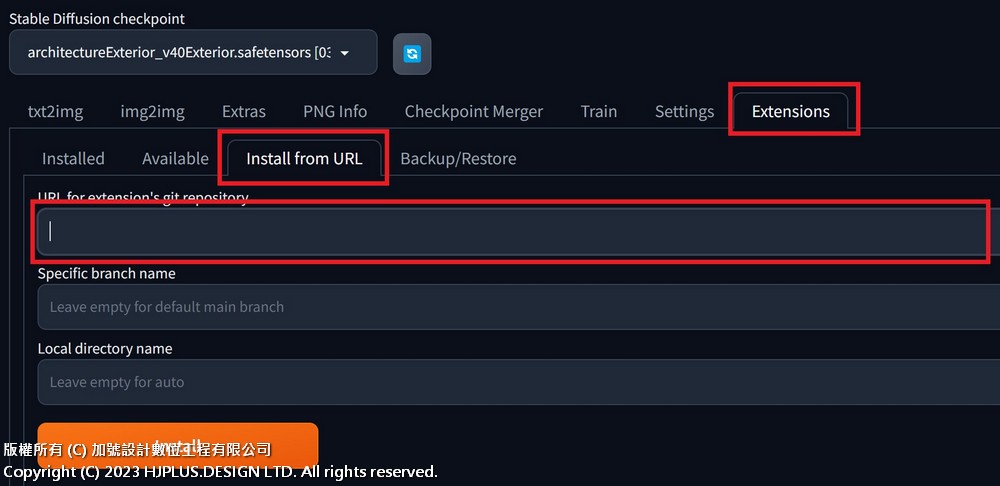
Task: Click the 'Stable Diffusion checkpoint' label text
Action: (97, 19)
